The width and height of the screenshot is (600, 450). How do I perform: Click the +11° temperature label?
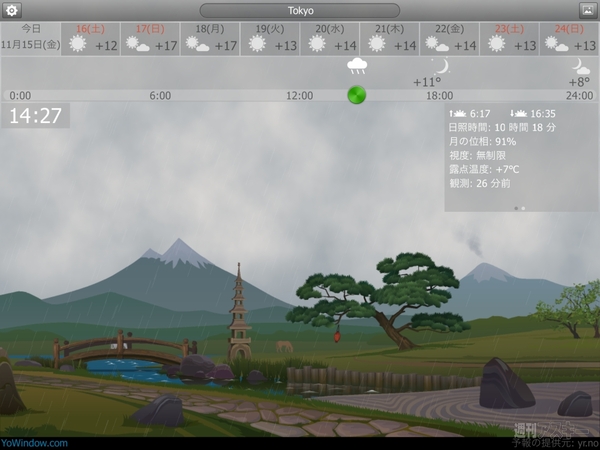(x=427, y=82)
